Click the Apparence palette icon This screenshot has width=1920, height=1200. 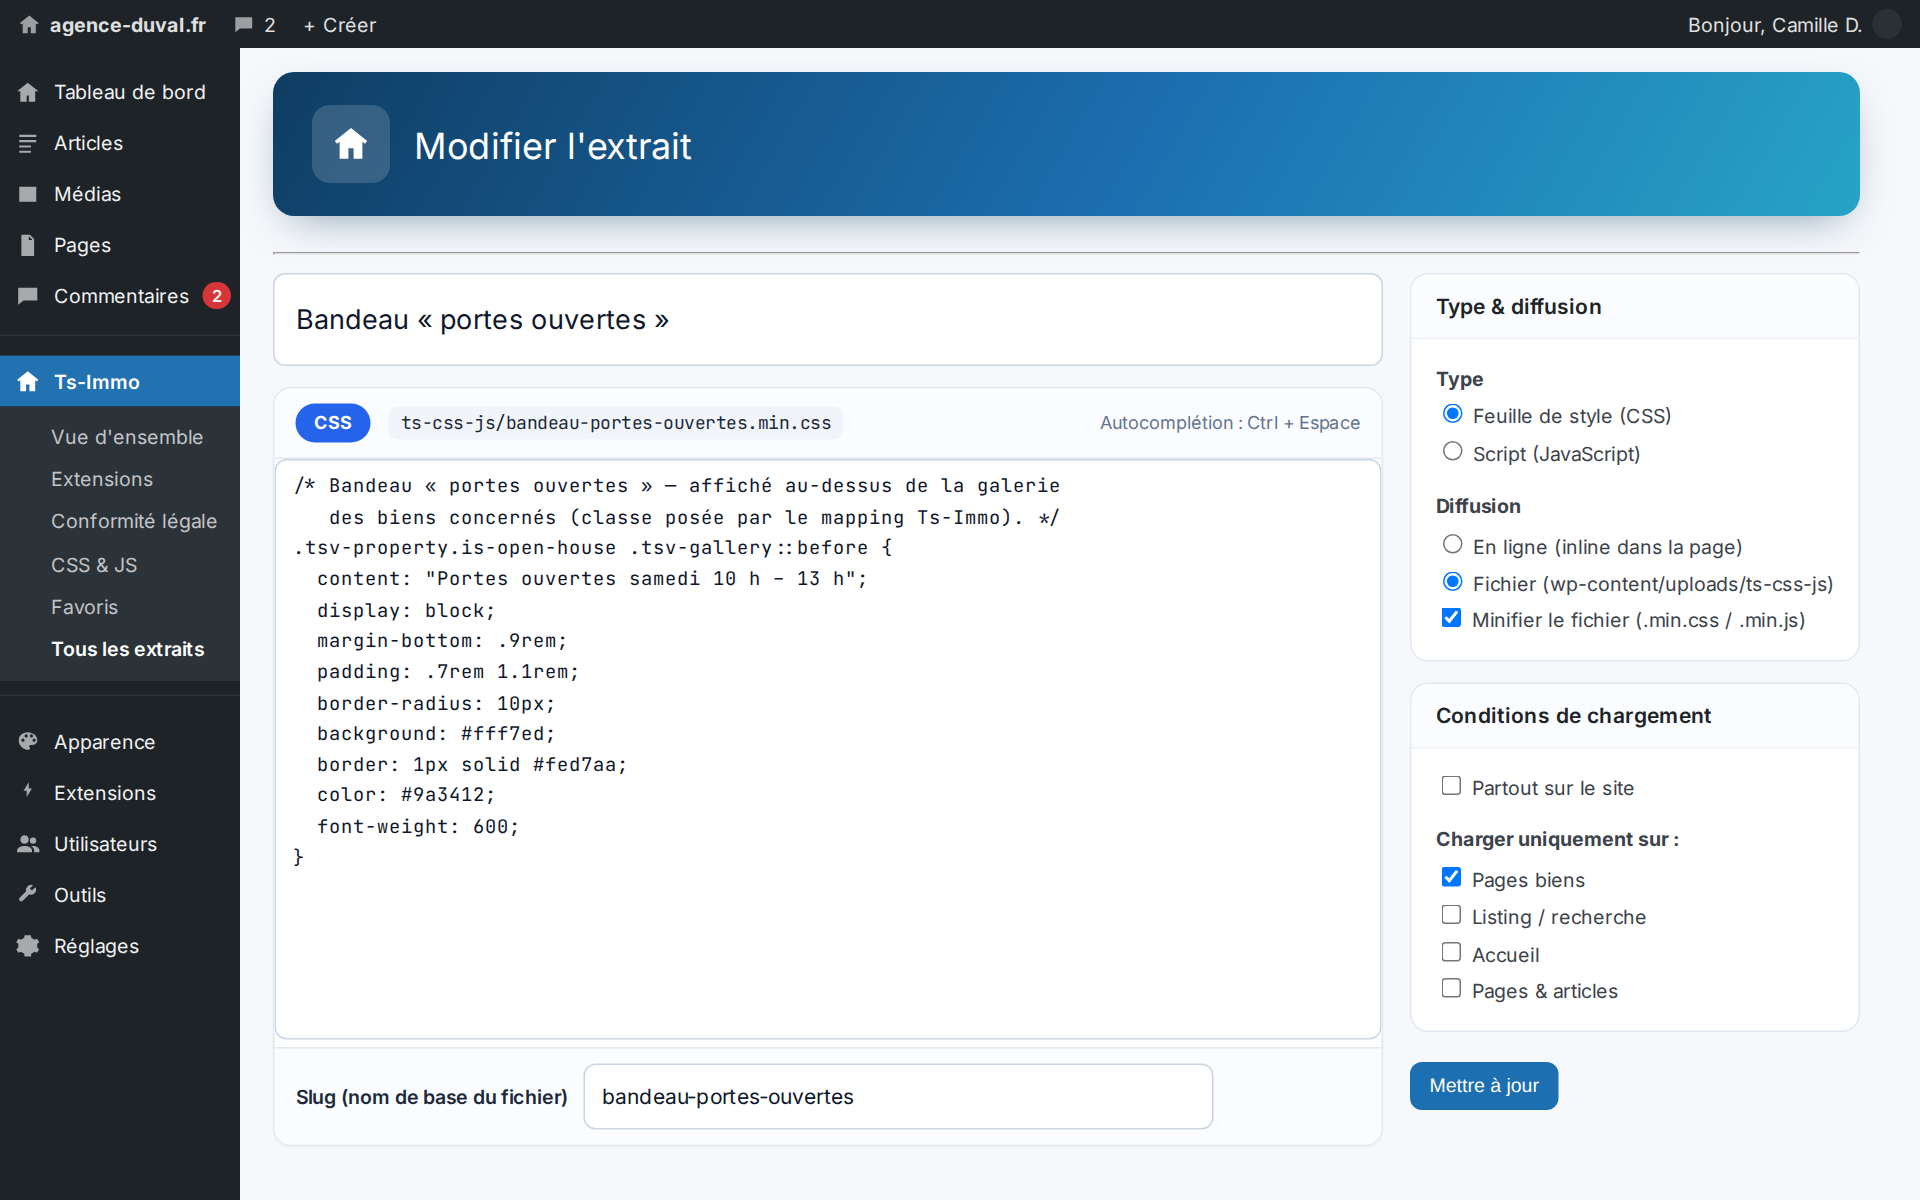click(28, 741)
